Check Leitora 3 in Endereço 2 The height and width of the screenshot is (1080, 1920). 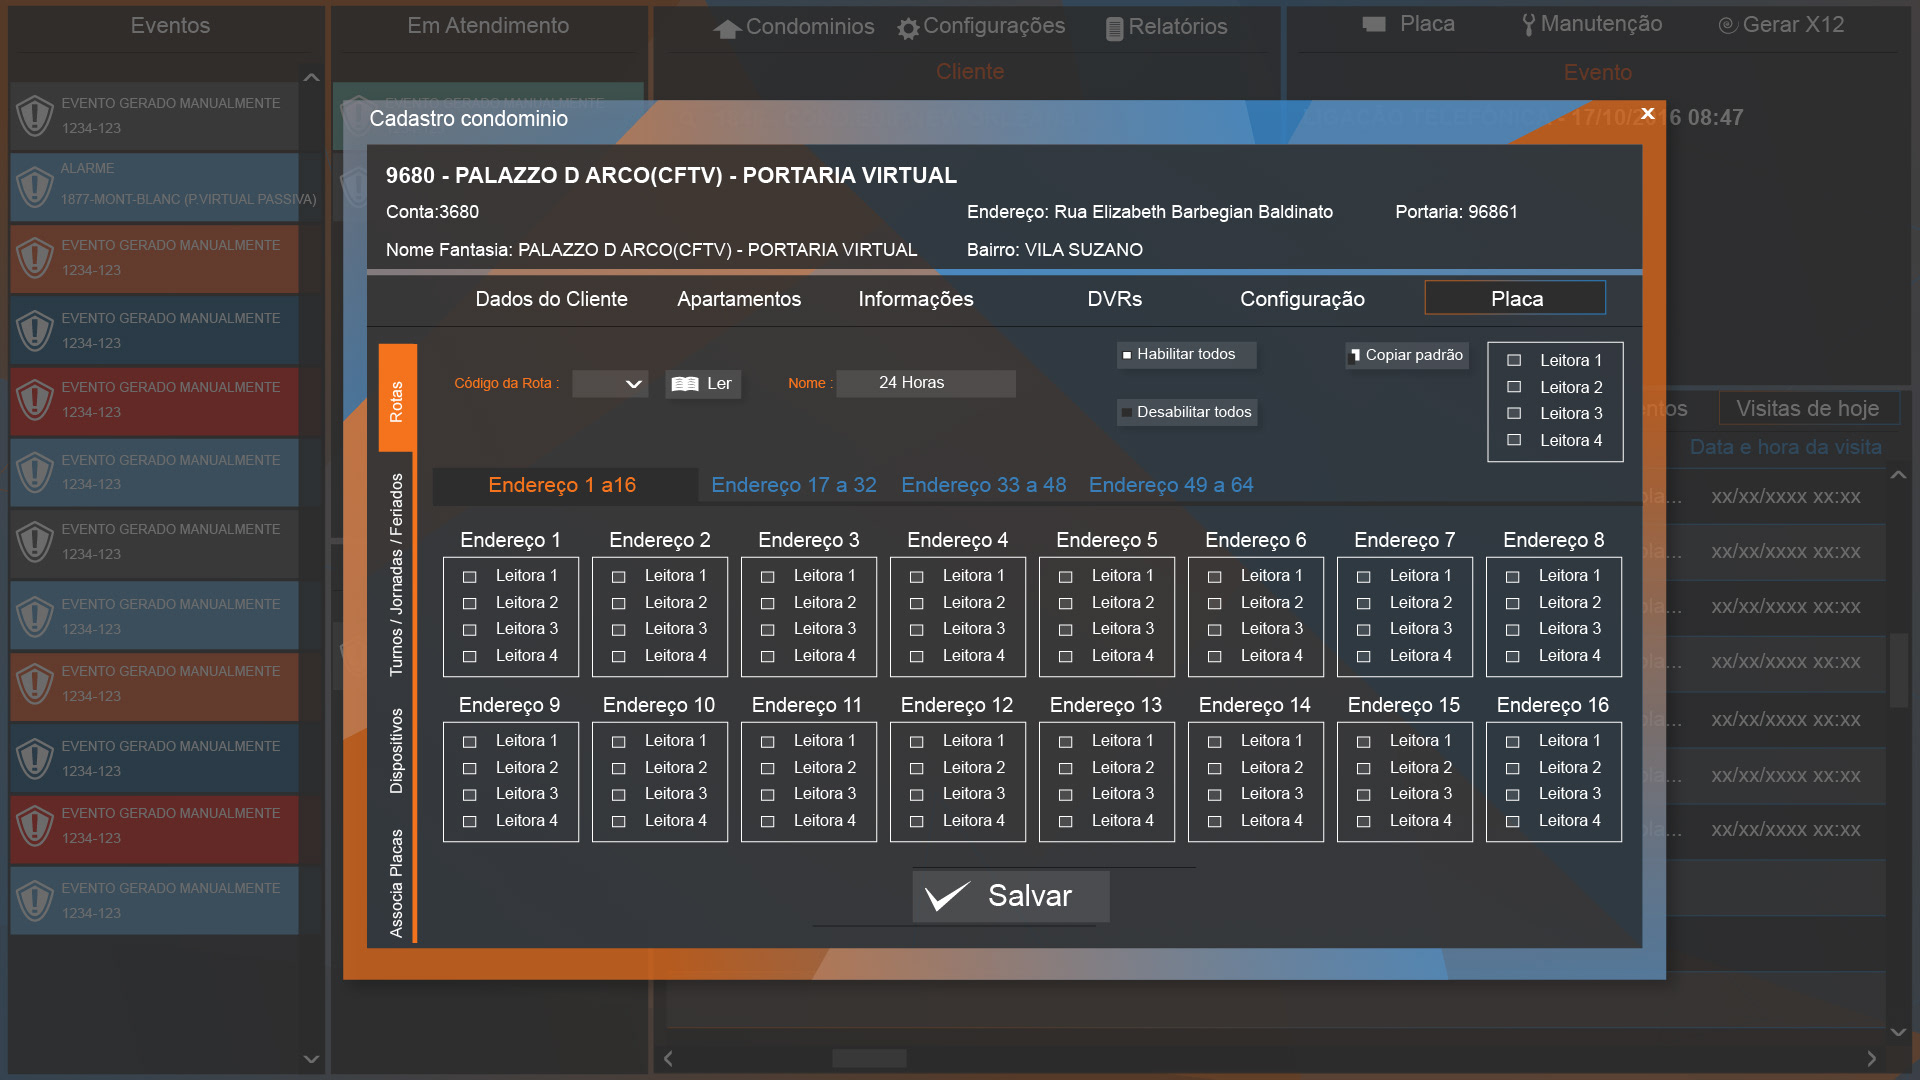click(x=618, y=630)
